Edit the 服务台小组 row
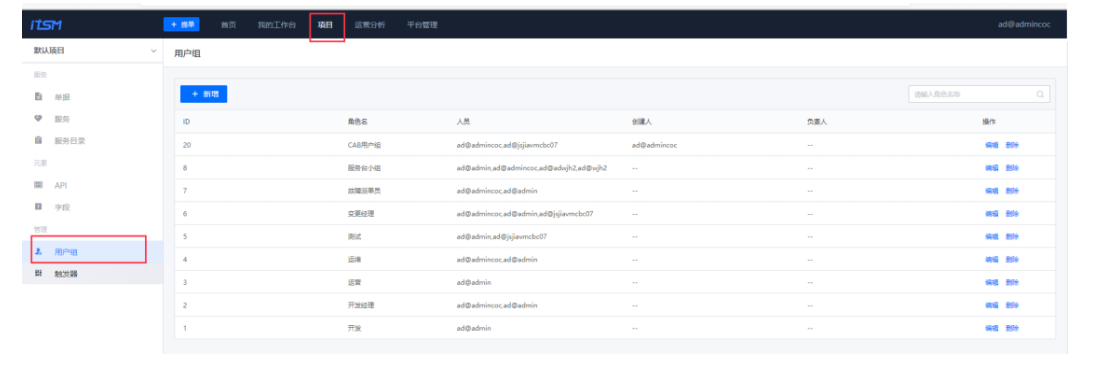Image resolution: width=1096 pixels, height=370 pixels. pyautogui.click(x=991, y=168)
